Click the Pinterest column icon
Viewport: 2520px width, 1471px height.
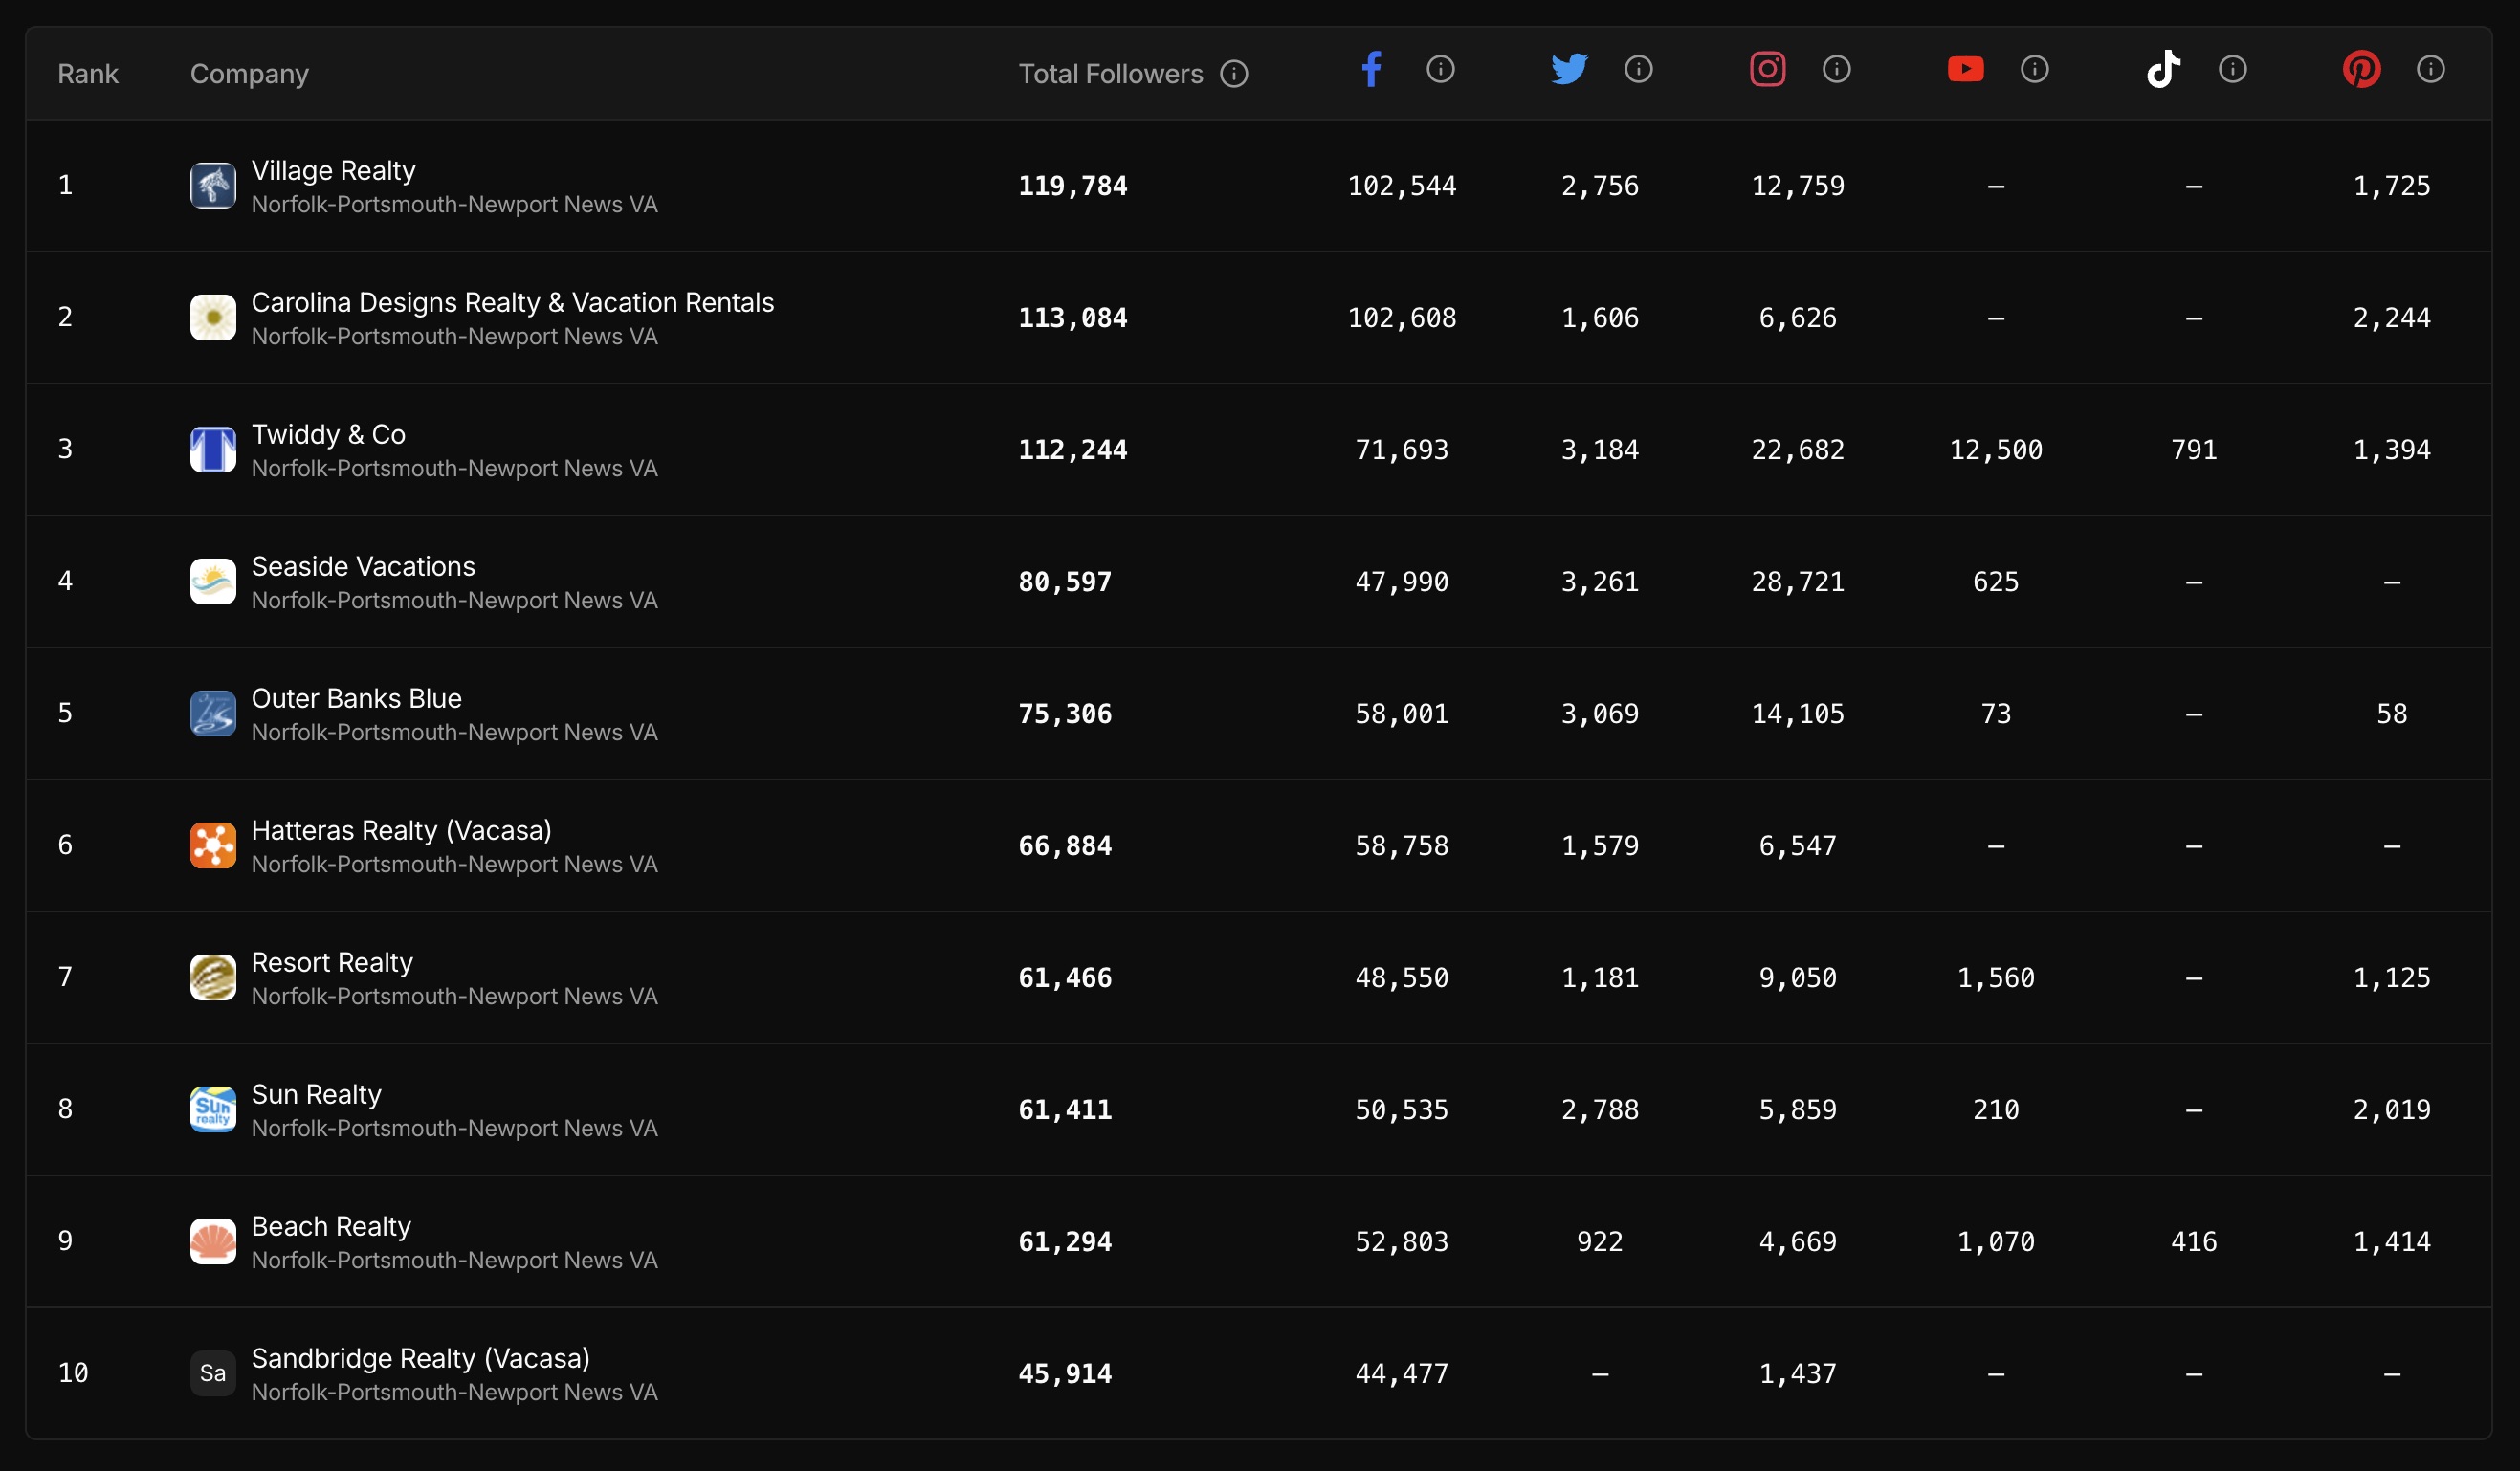pos(2361,69)
